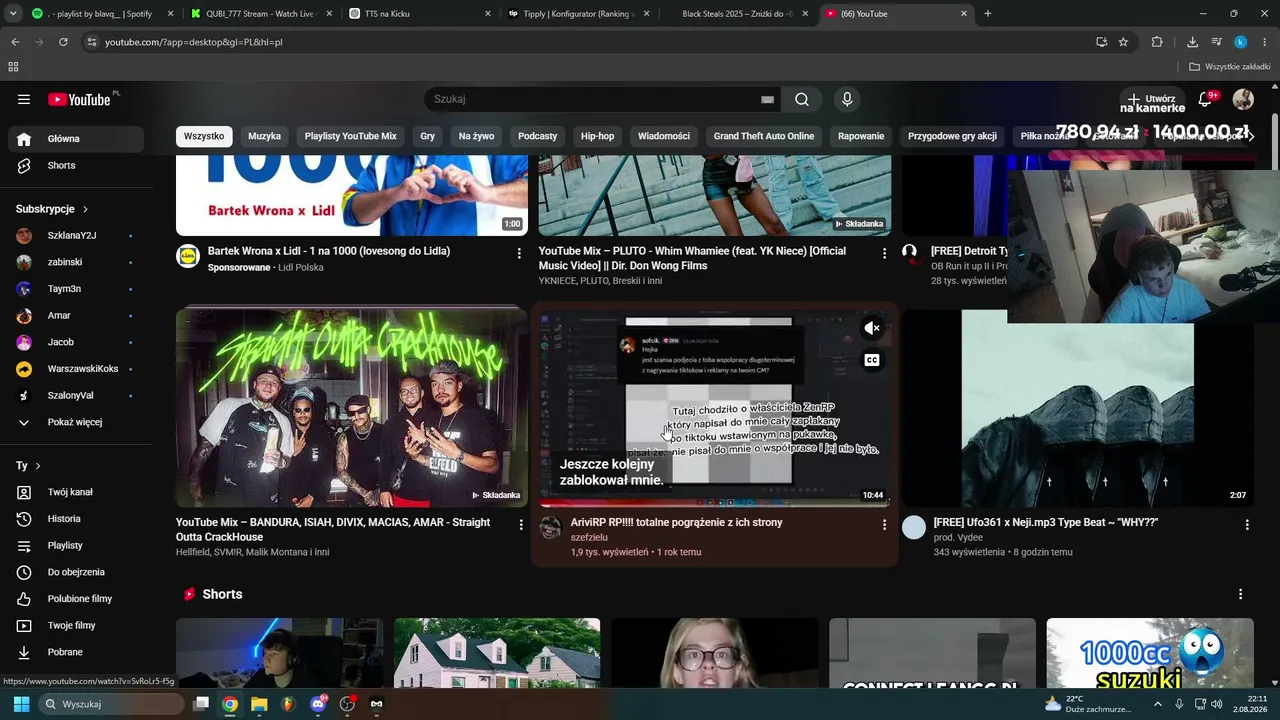Open Twój kanał in the sidebar
This screenshot has width=1280, height=720.
coord(76,492)
